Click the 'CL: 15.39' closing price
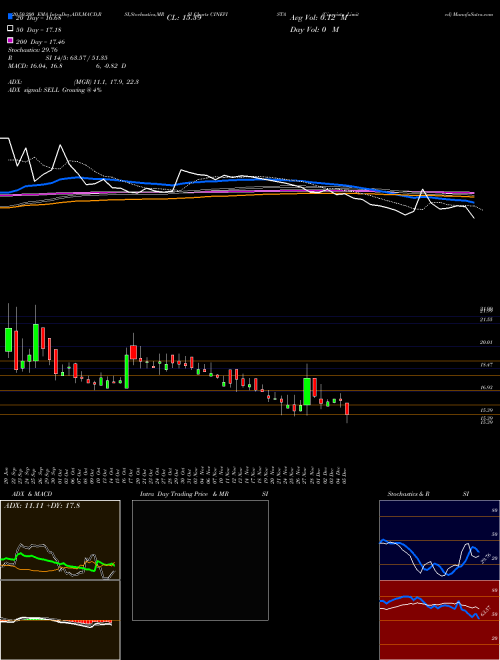The width and height of the screenshot is (500, 660). [x=184, y=18]
